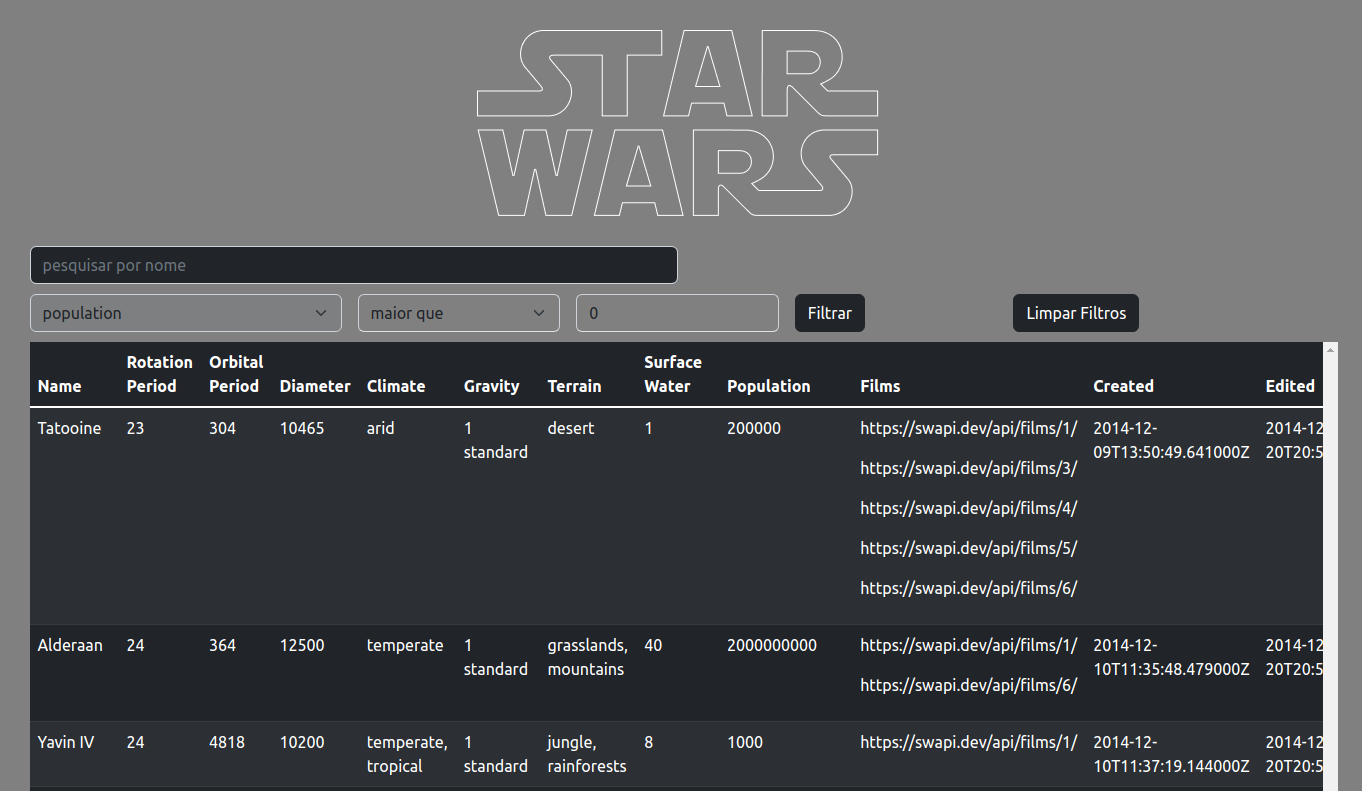Click the Limpar Filtros button
Image resolution: width=1362 pixels, height=791 pixels.
tap(1076, 313)
